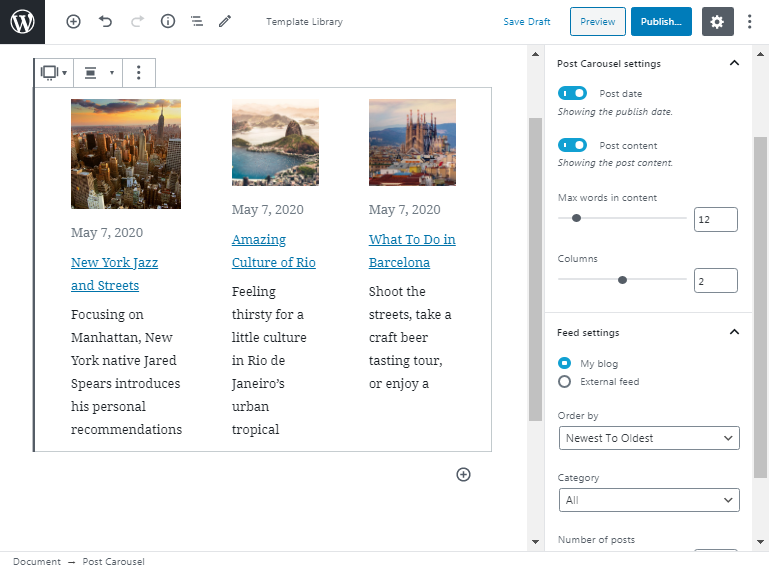Click Save Draft
Image resolution: width=769 pixels, height=570 pixels.
[x=527, y=22]
